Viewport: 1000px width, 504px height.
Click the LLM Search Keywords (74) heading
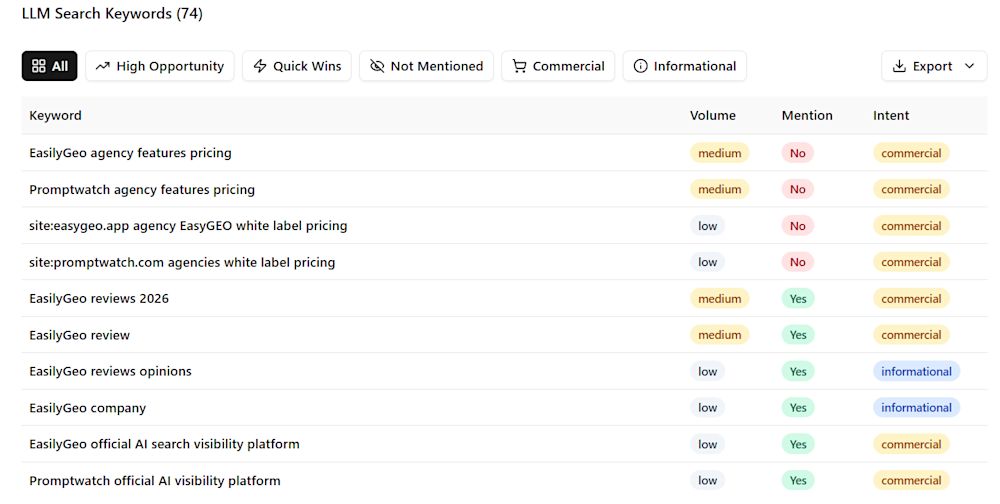[x=112, y=13]
